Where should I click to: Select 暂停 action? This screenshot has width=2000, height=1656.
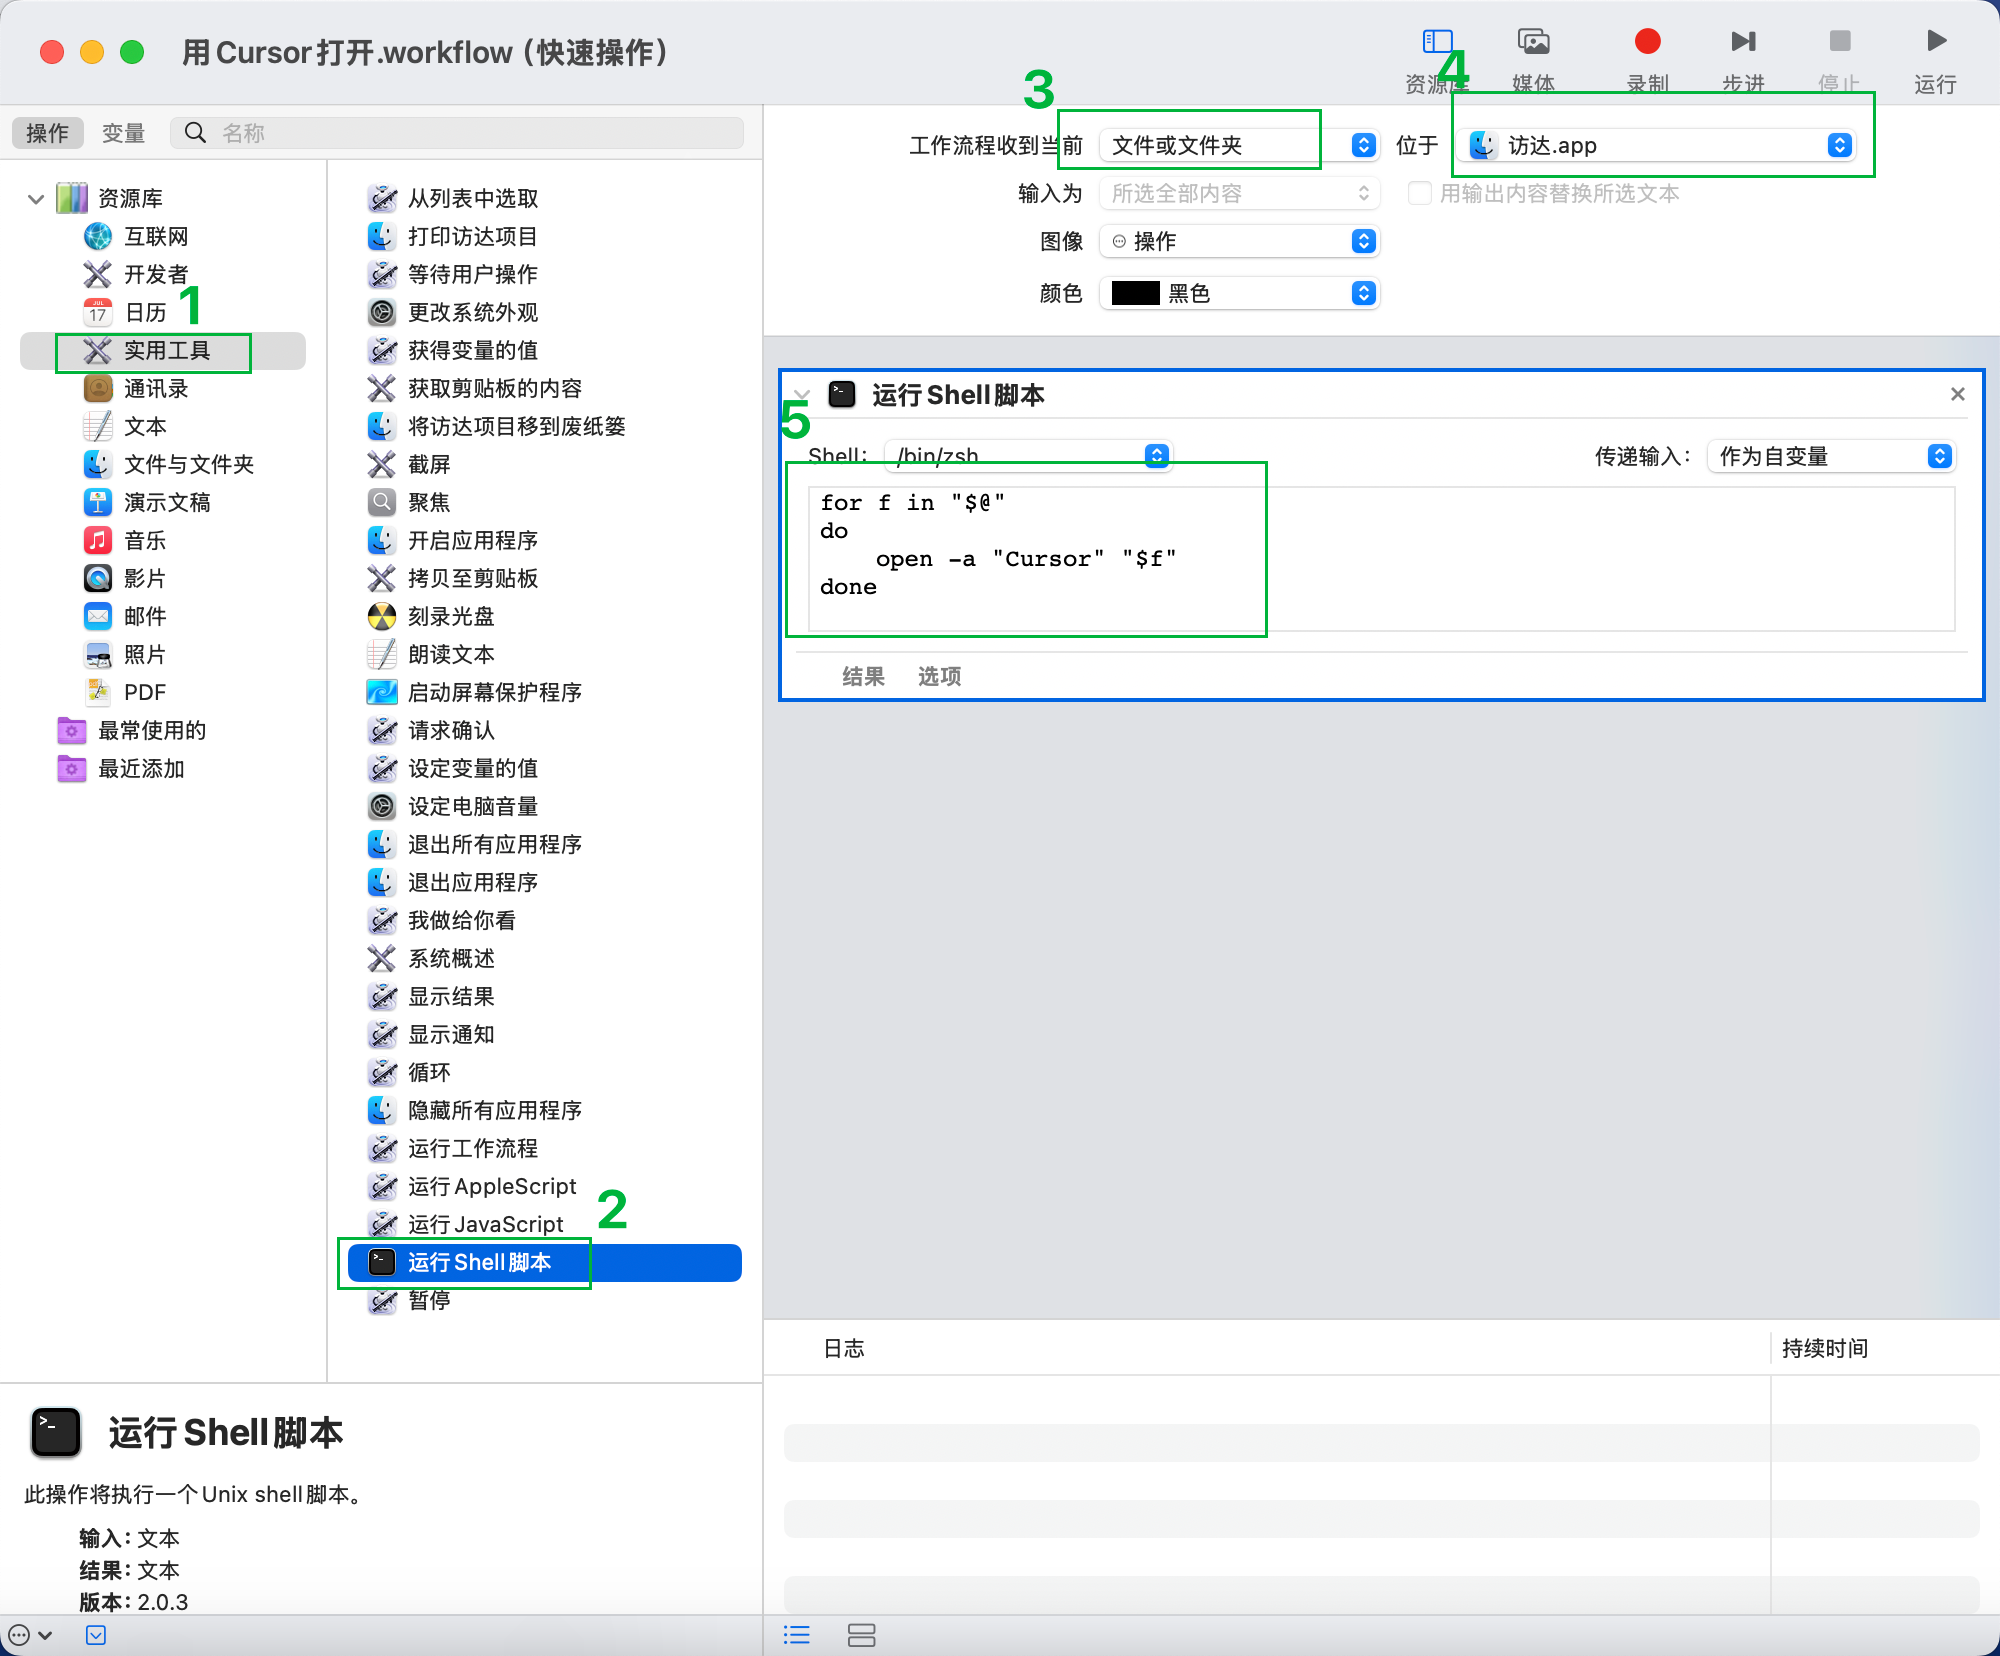pos(429,1301)
